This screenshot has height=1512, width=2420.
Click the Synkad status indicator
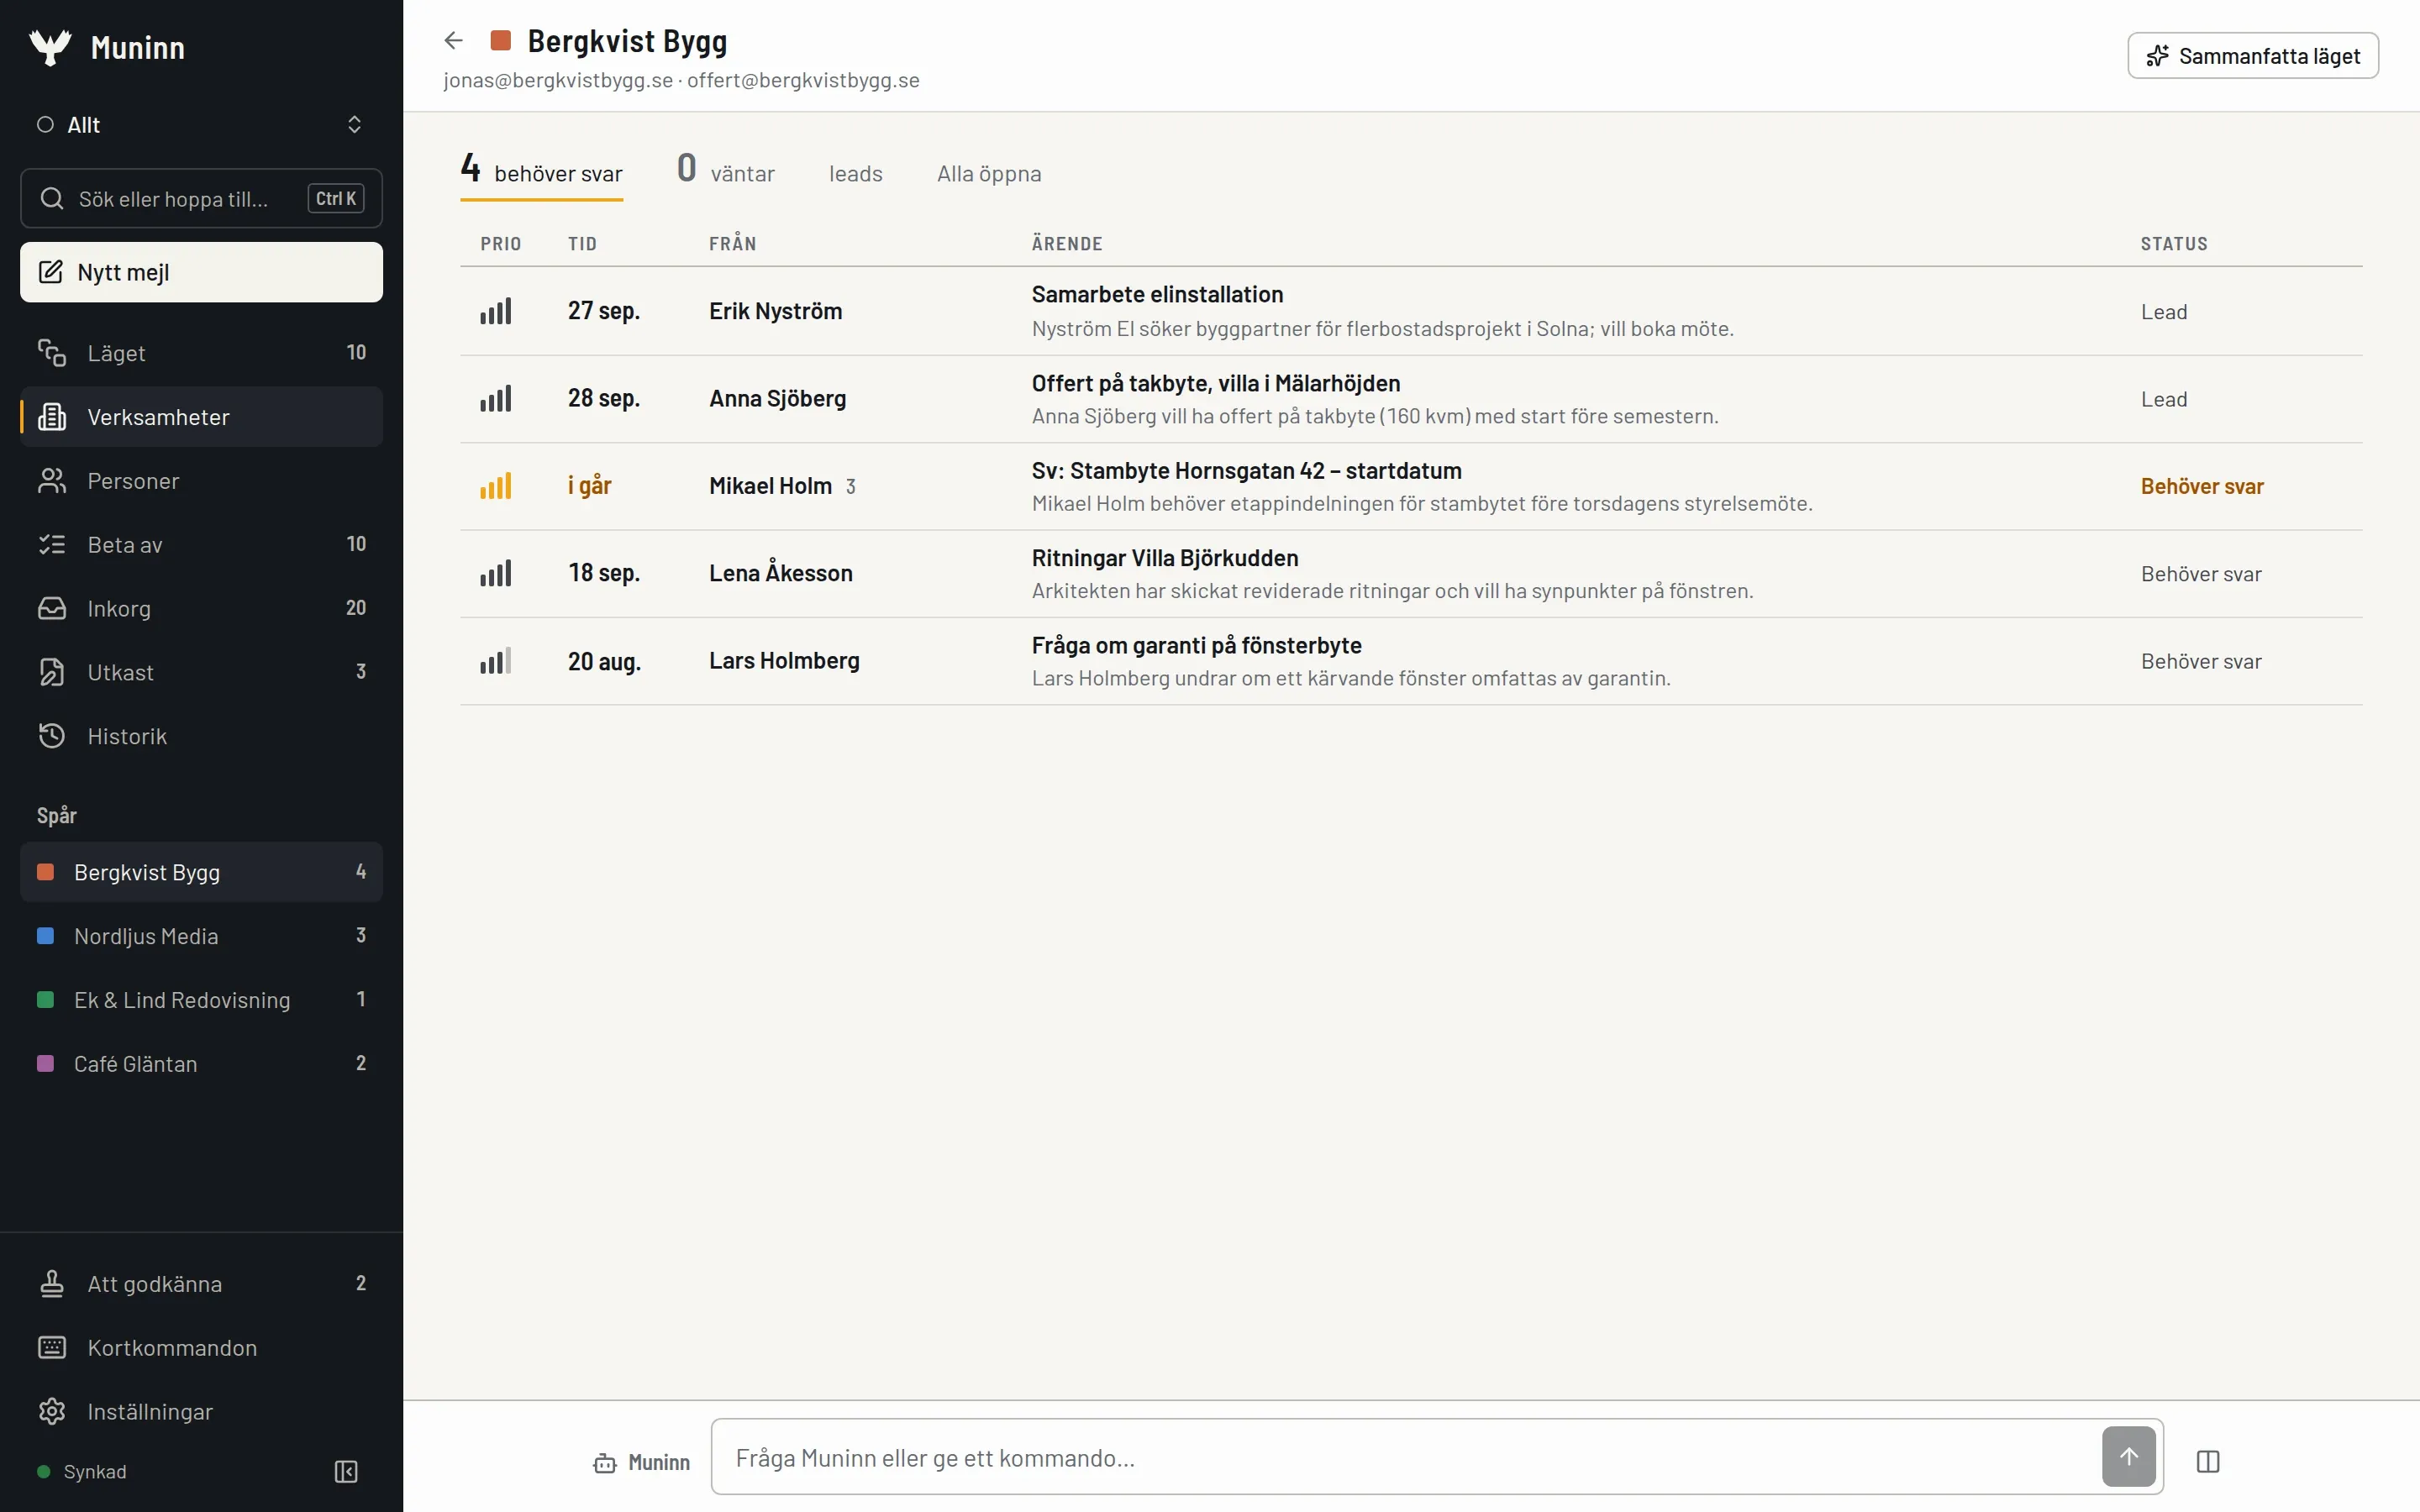tap(82, 1471)
